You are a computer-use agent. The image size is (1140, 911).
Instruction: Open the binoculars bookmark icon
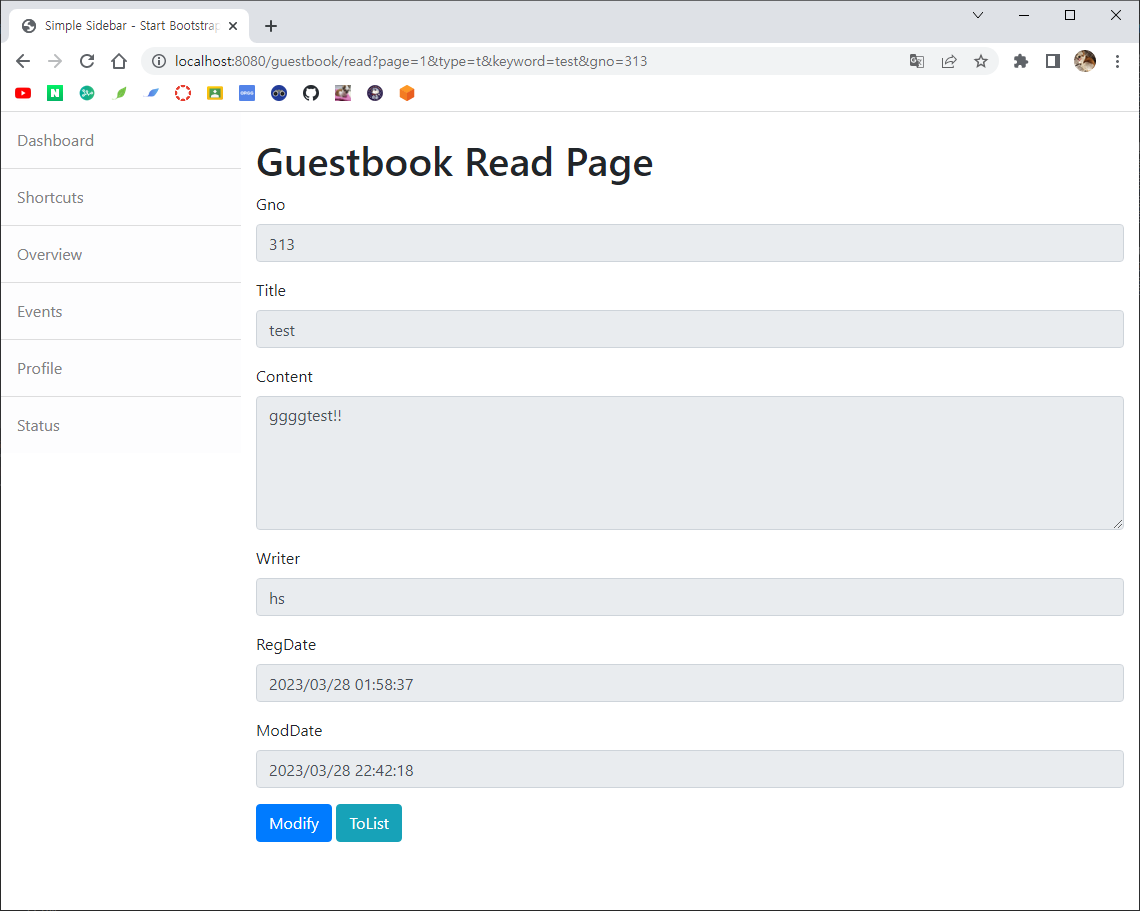(x=279, y=93)
